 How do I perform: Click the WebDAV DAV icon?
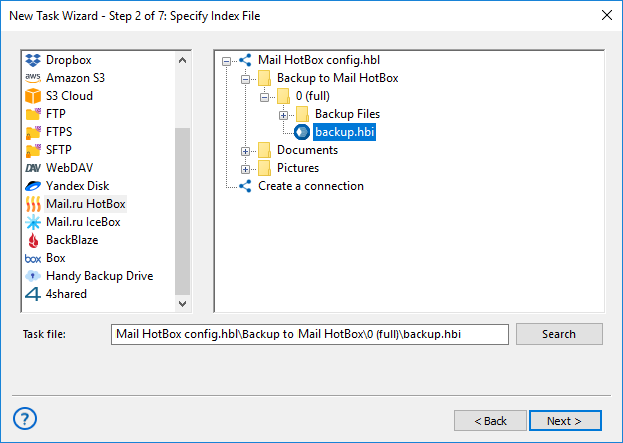click(33, 168)
